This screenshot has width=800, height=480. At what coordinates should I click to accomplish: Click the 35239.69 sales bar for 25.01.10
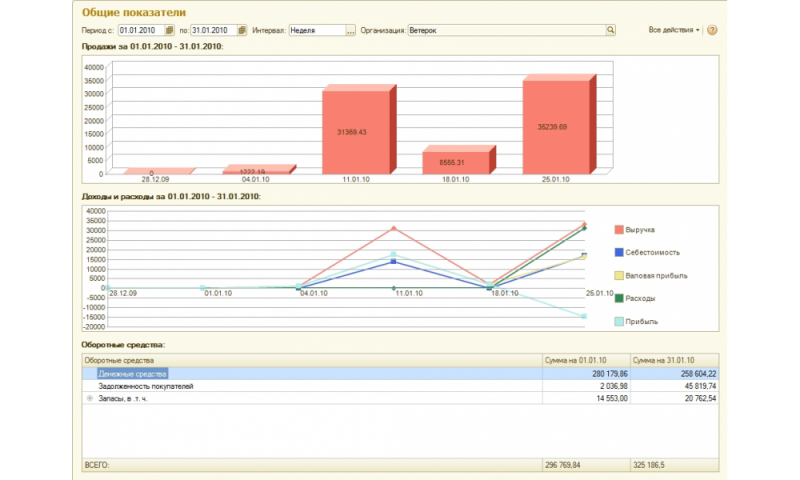click(x=556, y=127)
